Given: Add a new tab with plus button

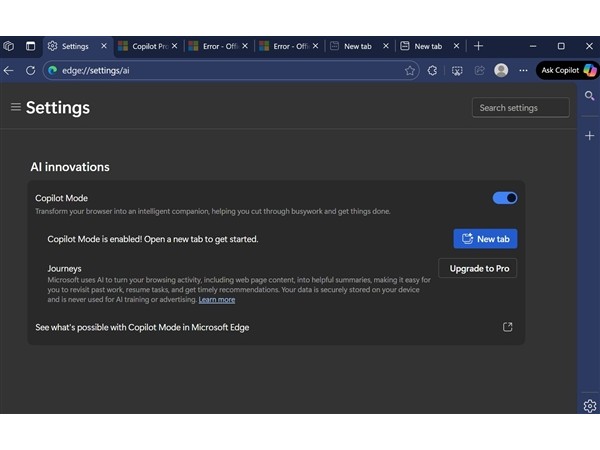Looking at the screenshot, I should pos(478,46).
